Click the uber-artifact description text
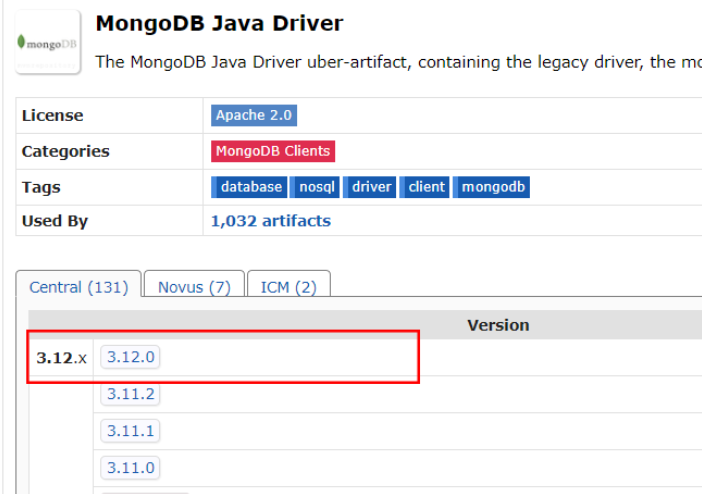The width and height of the screenshot is (702, 494). coord(398,62)
